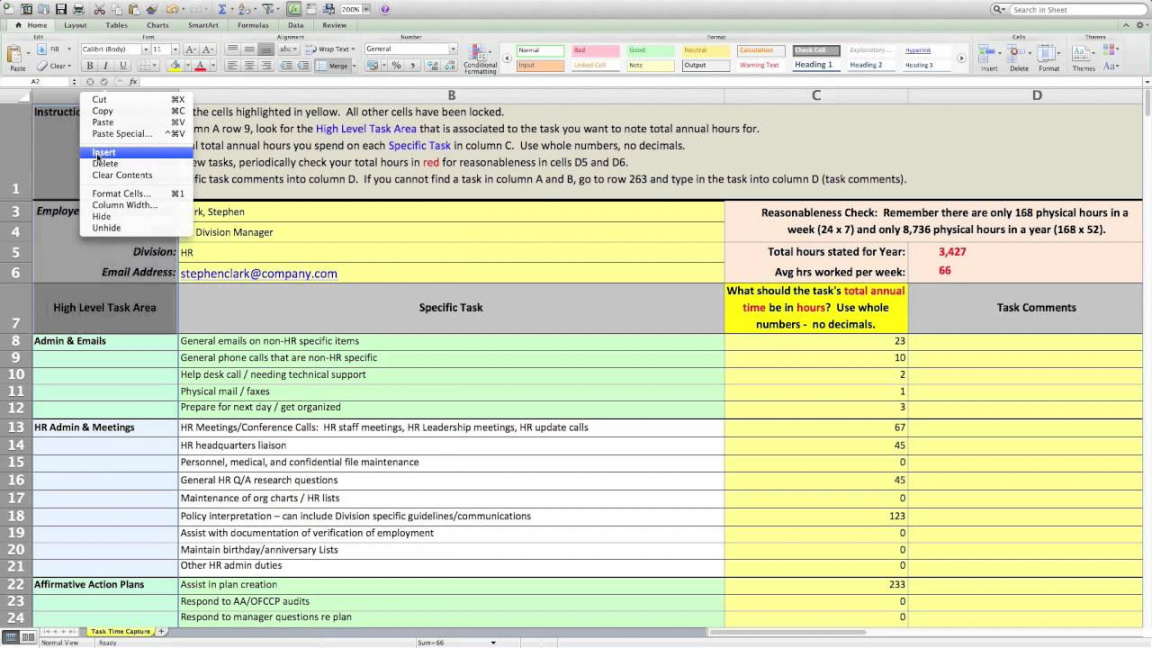Toggle italic formatting

pyautogui.click(x=106, y=66)
